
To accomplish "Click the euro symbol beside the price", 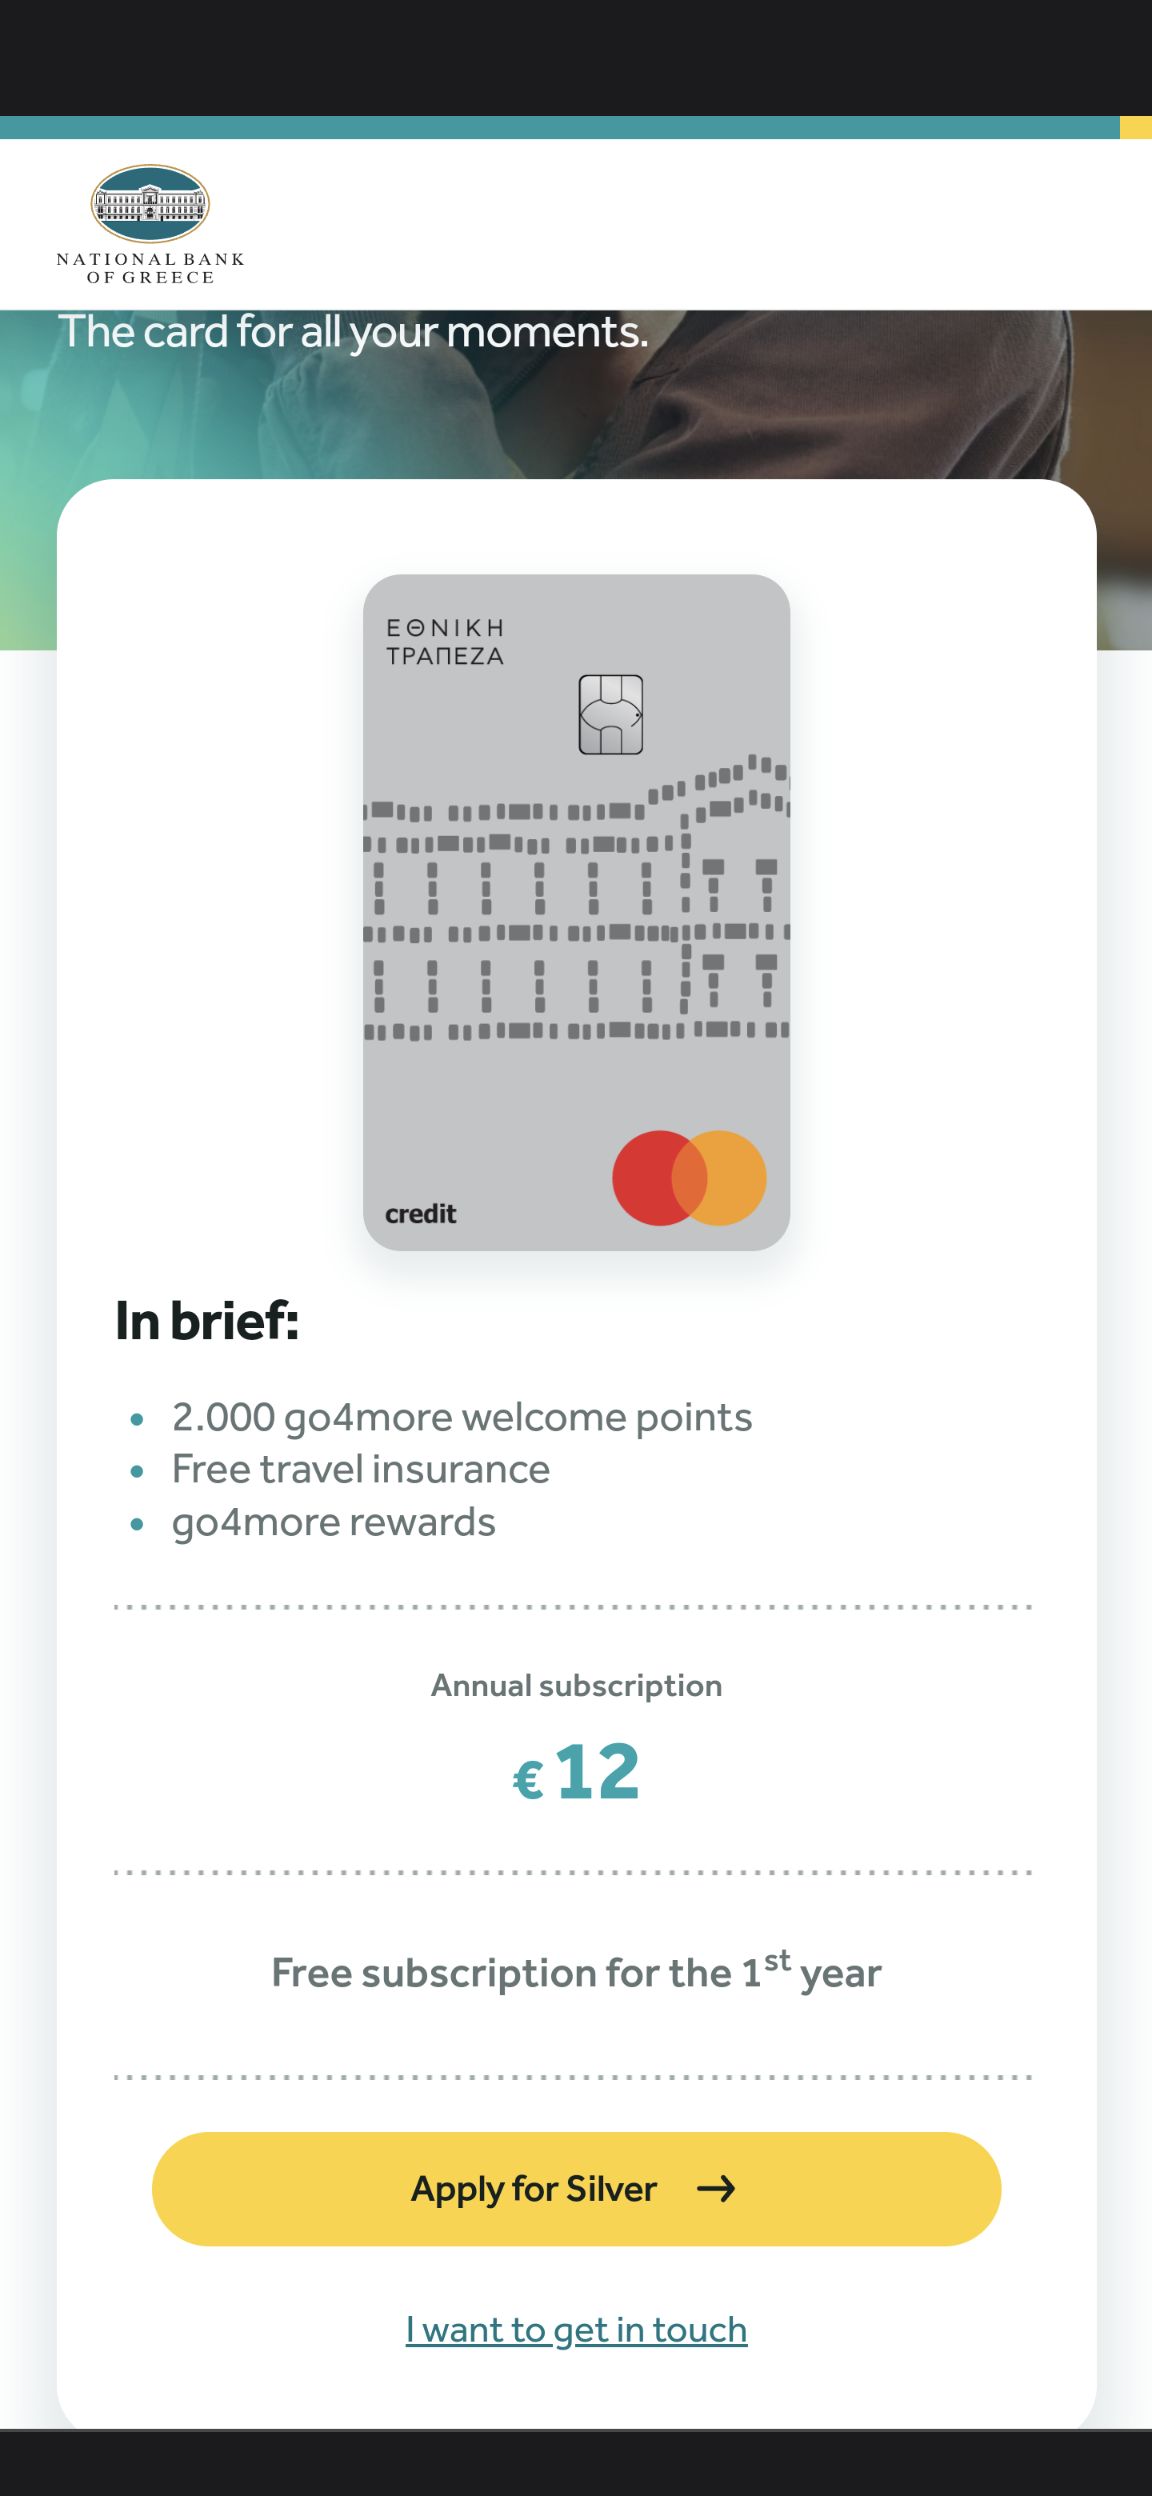I will 528,1780.
